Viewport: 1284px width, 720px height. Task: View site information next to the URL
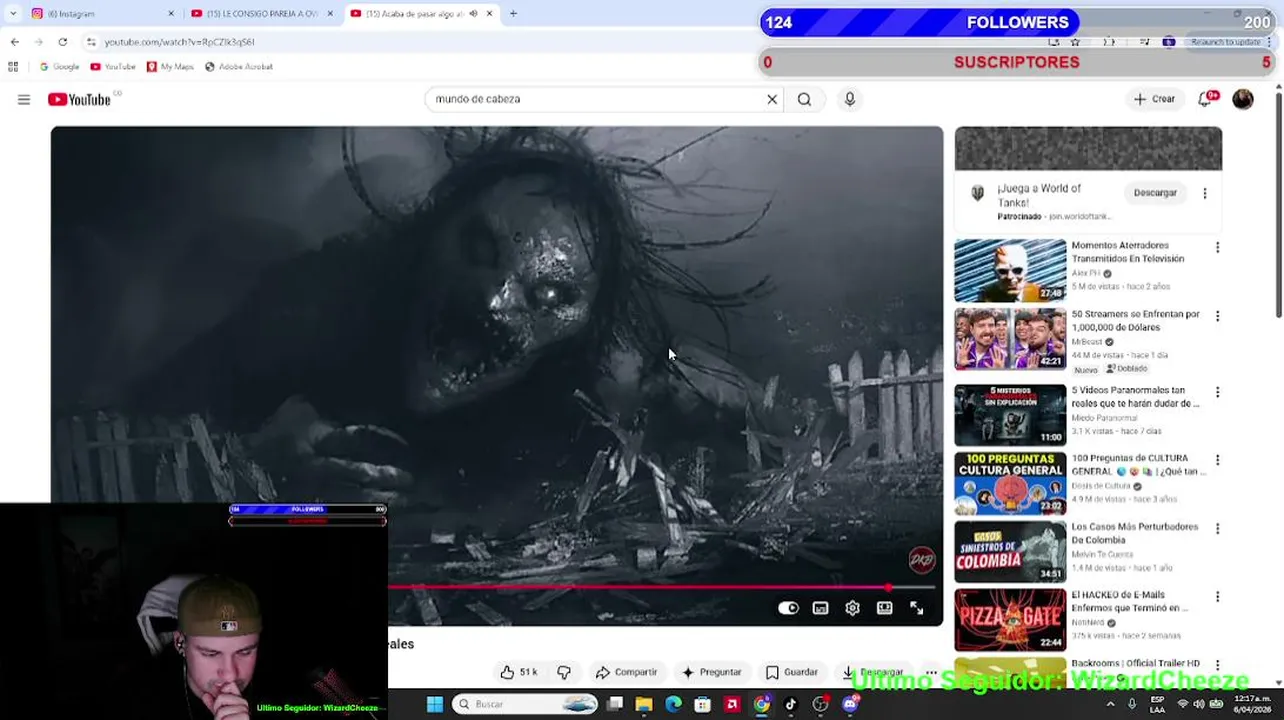point(91,42)
